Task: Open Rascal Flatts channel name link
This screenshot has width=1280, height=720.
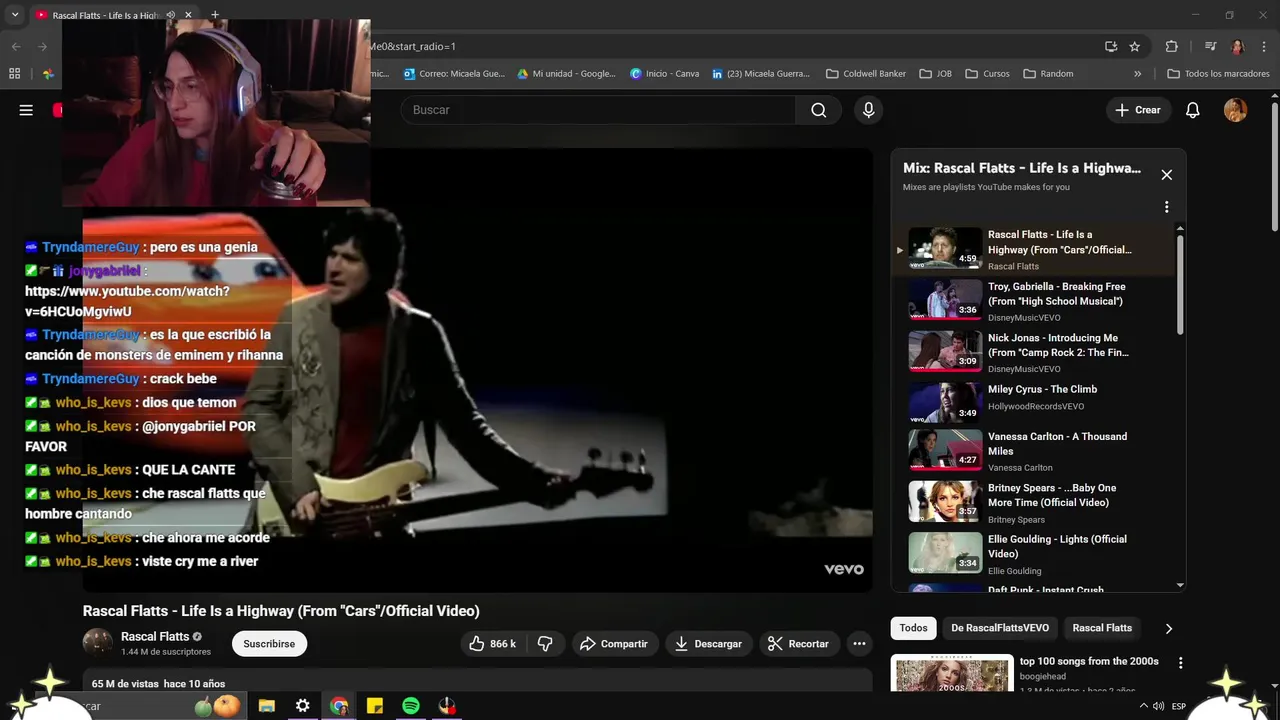Action: [x=155, y=636]
